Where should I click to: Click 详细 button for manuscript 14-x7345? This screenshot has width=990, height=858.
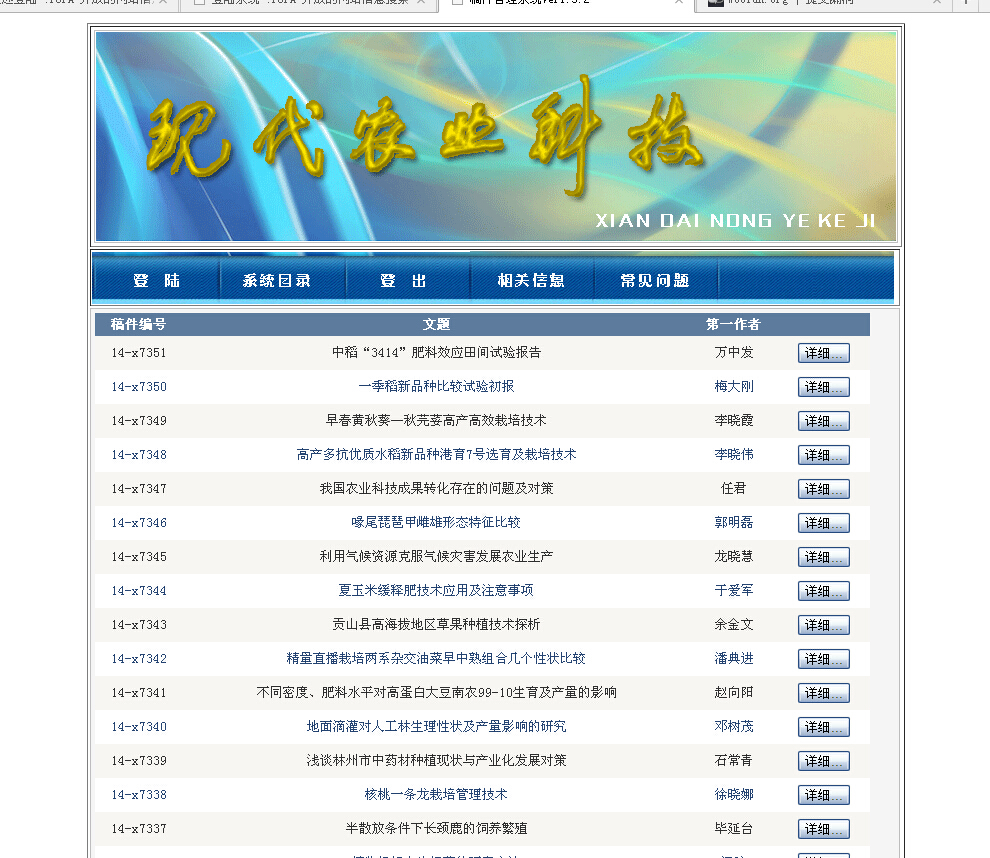pos(823,557)
